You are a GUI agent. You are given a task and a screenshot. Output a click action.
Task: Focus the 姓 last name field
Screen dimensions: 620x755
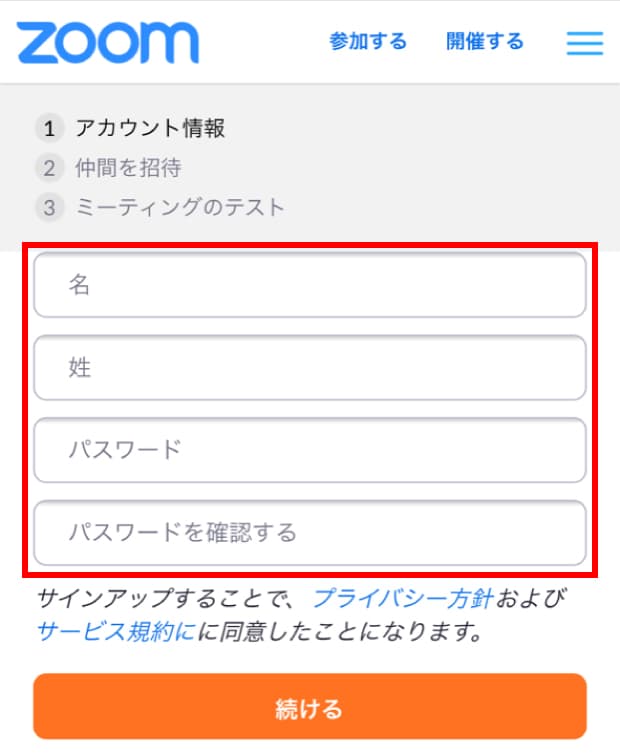[x=310, y=368]
